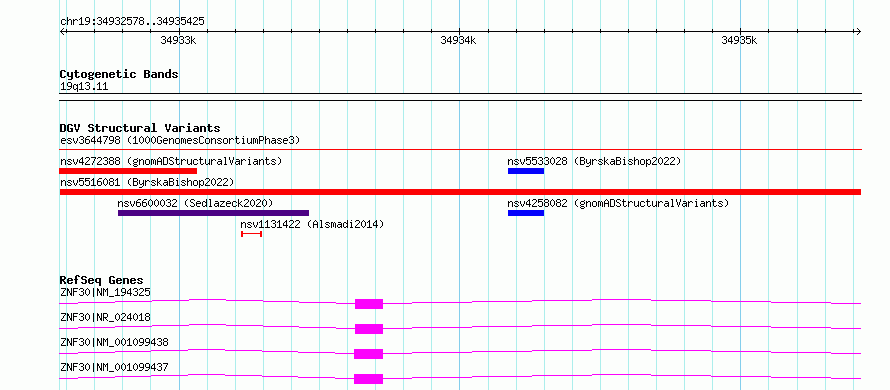Image resolution: width=890 pixels, height=390 pixels.
Task: Click the 34933k ruler label
Action: tap(178, 40)
